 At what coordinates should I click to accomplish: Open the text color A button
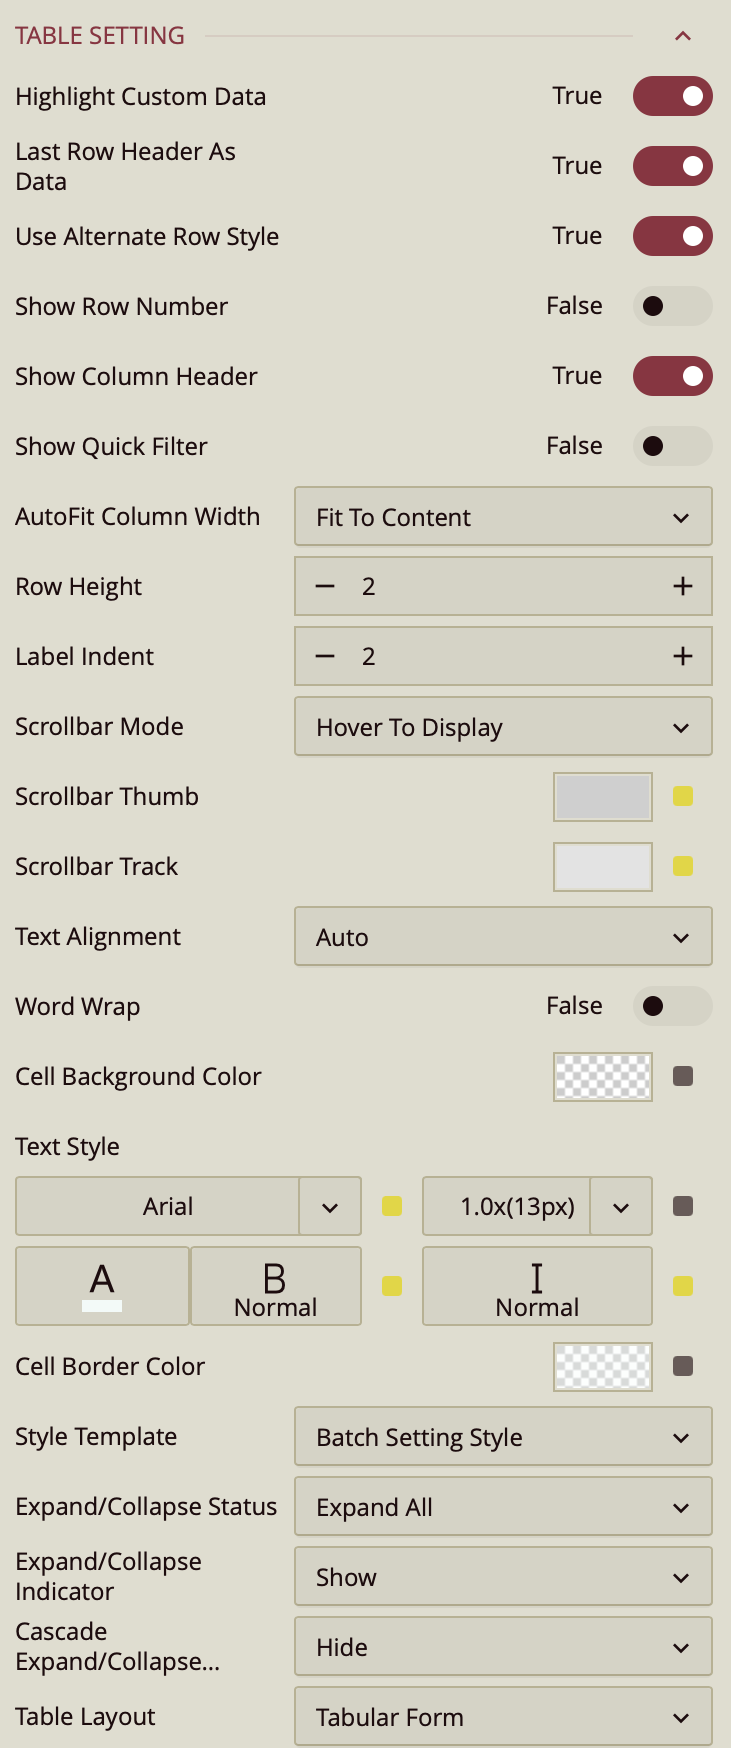click(x=102, y=1286)
